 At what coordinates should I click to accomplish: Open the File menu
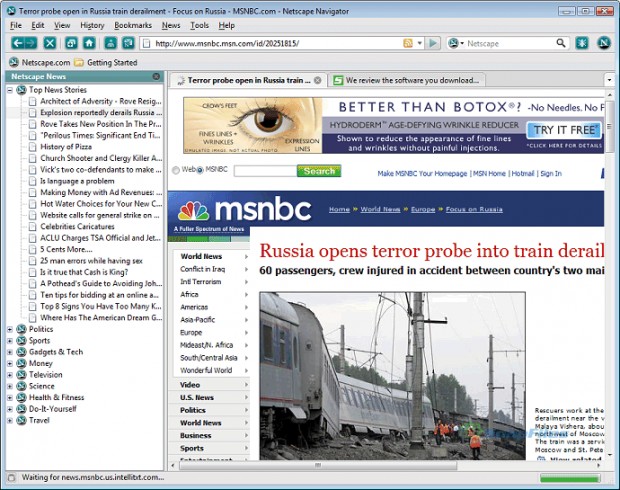point(16,25)
